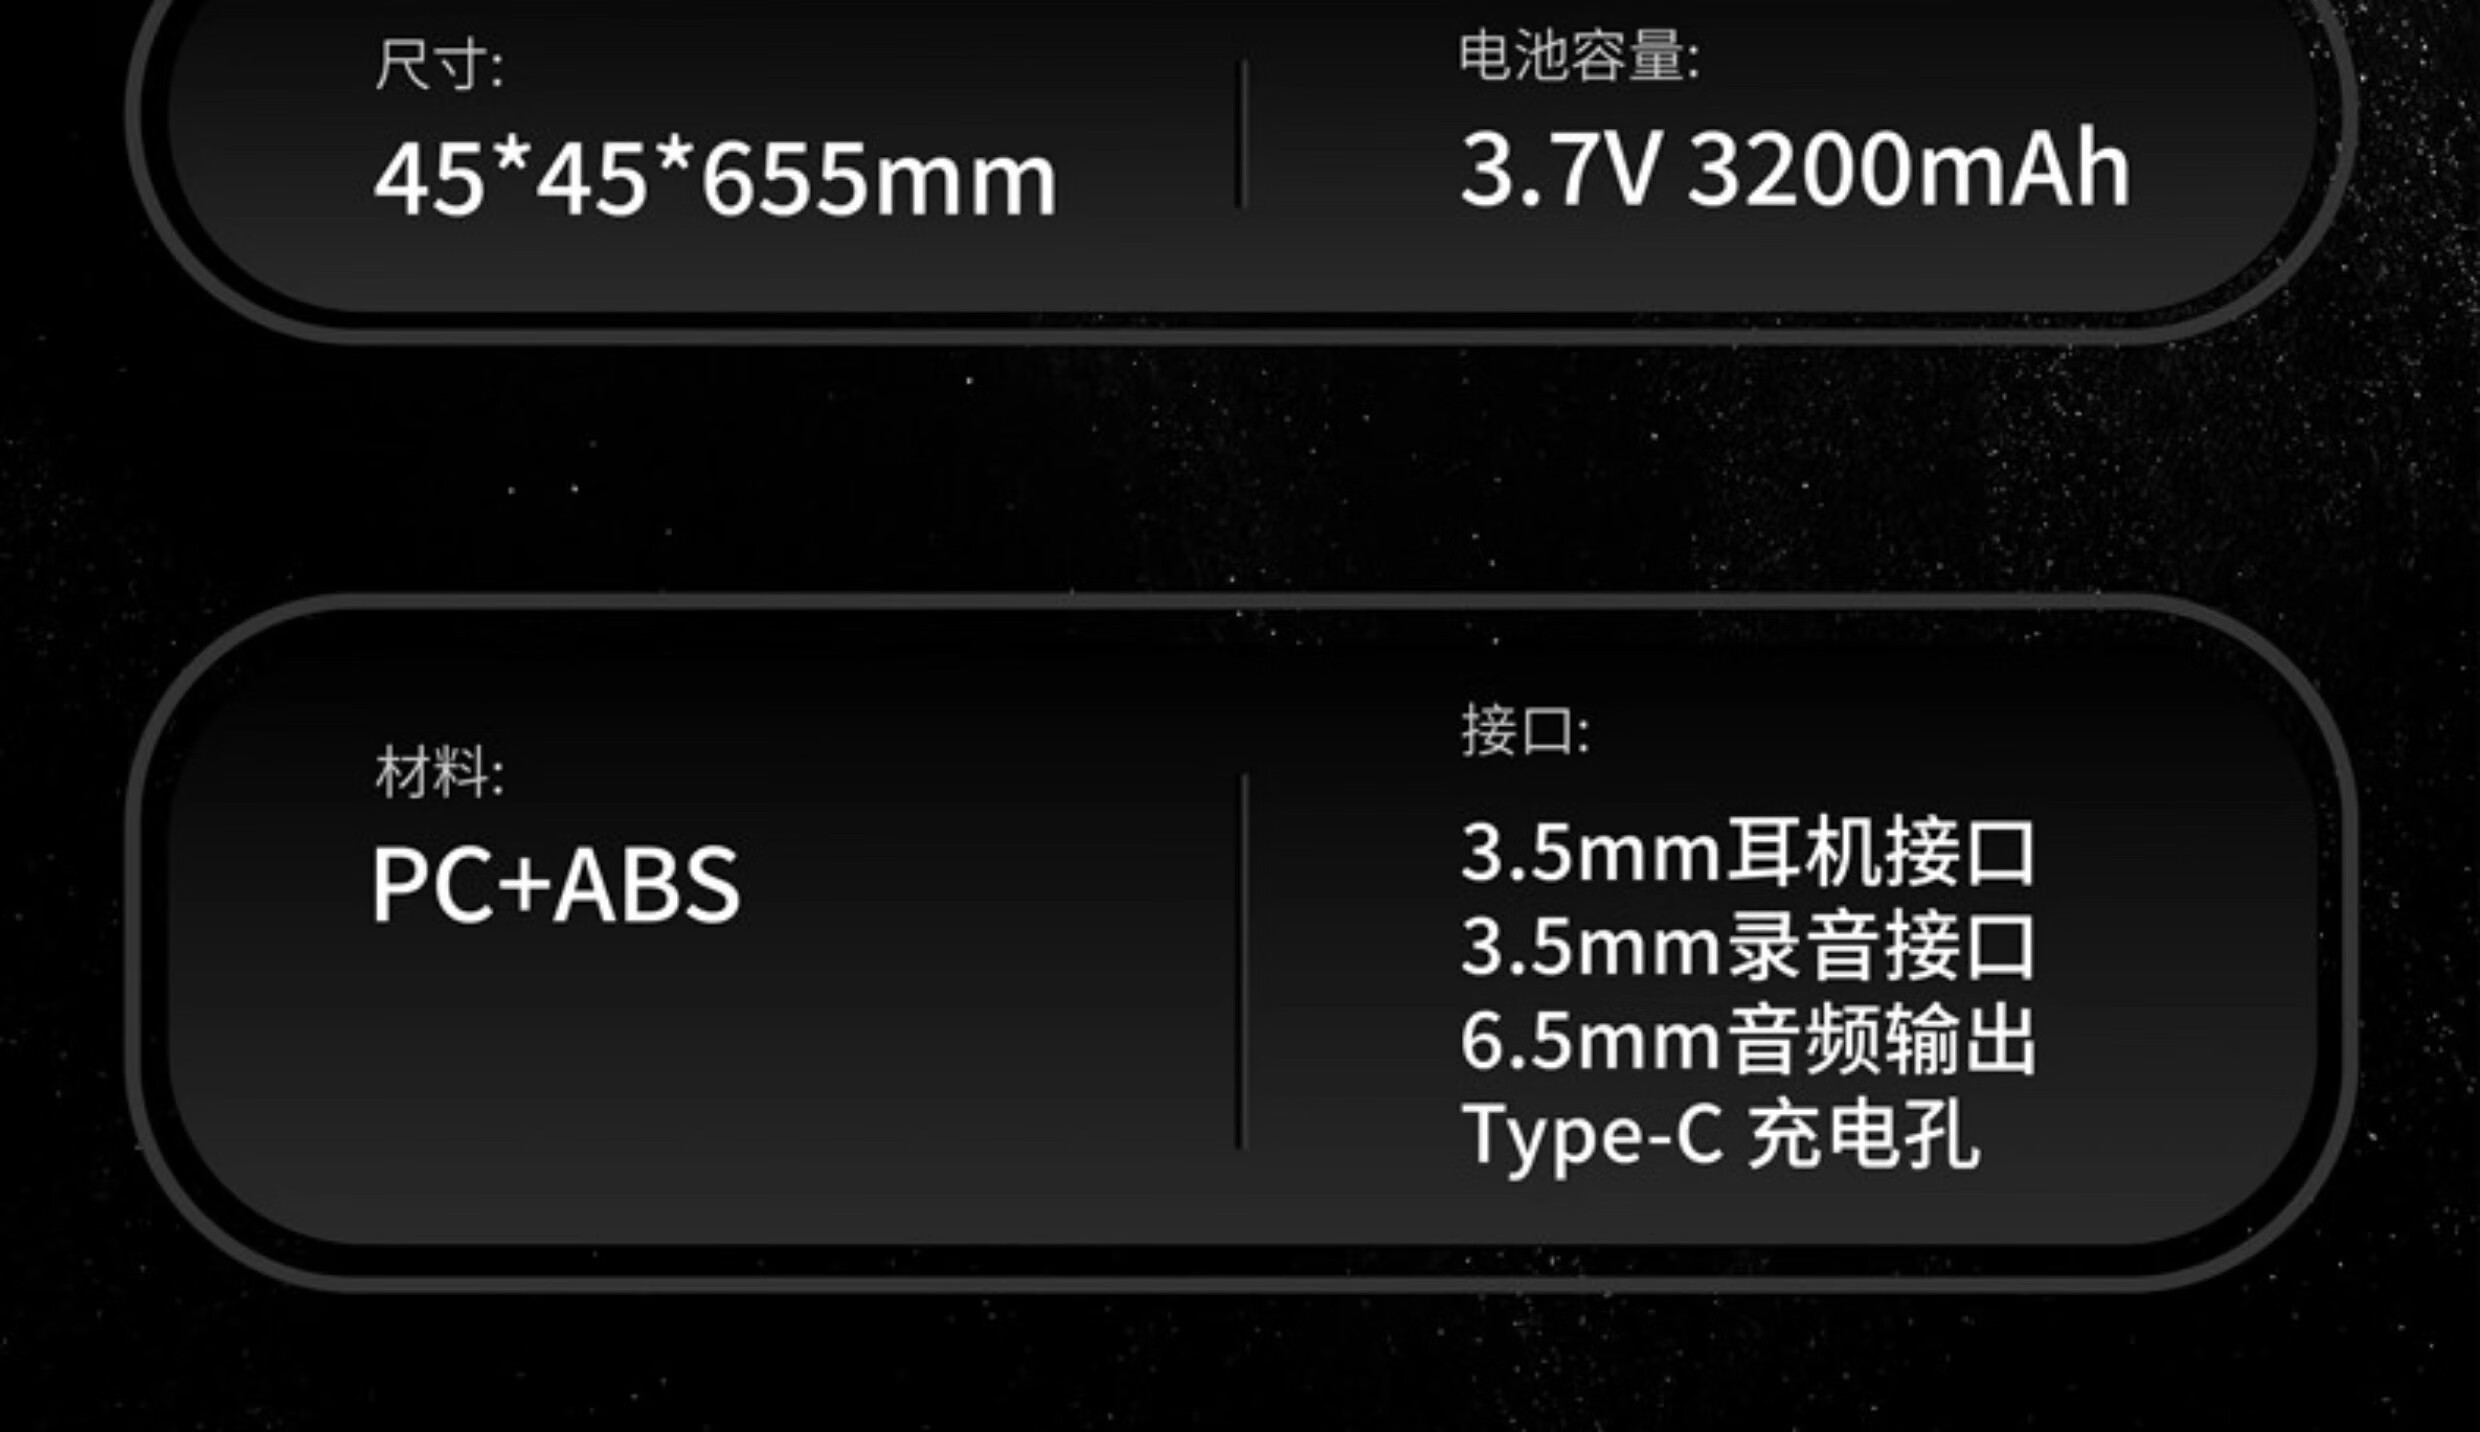The width and height of the screenshot is (2480, 1432).
Task: Click the 充电孔 characters
Action: pyautogui.click(x=1863, y=1134)
